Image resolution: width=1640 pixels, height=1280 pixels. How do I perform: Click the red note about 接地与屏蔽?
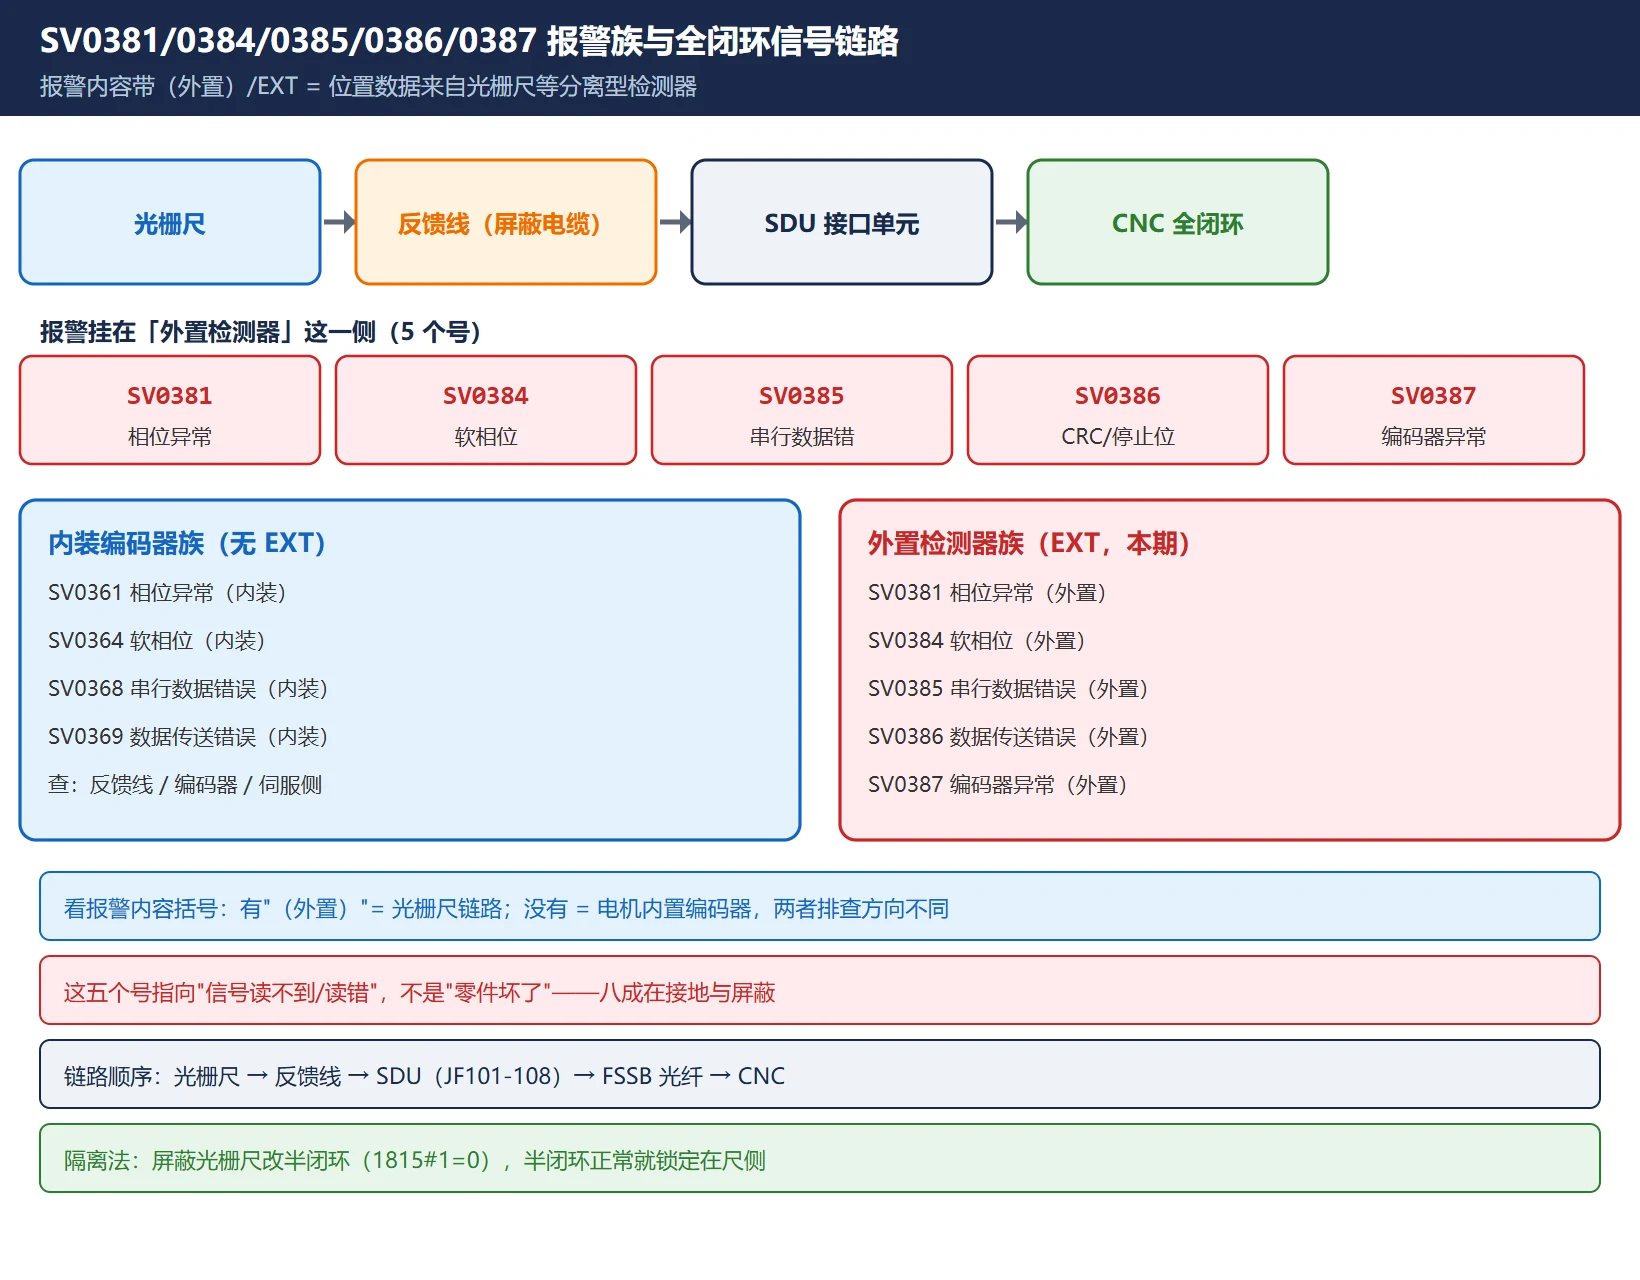coord(820,991)
